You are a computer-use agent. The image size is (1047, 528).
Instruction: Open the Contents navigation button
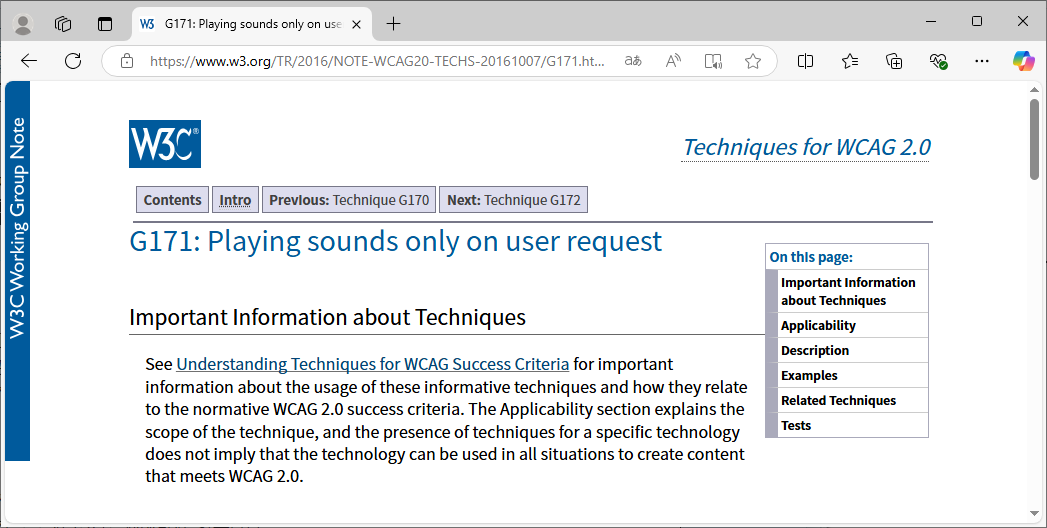[x=172, y=200]
